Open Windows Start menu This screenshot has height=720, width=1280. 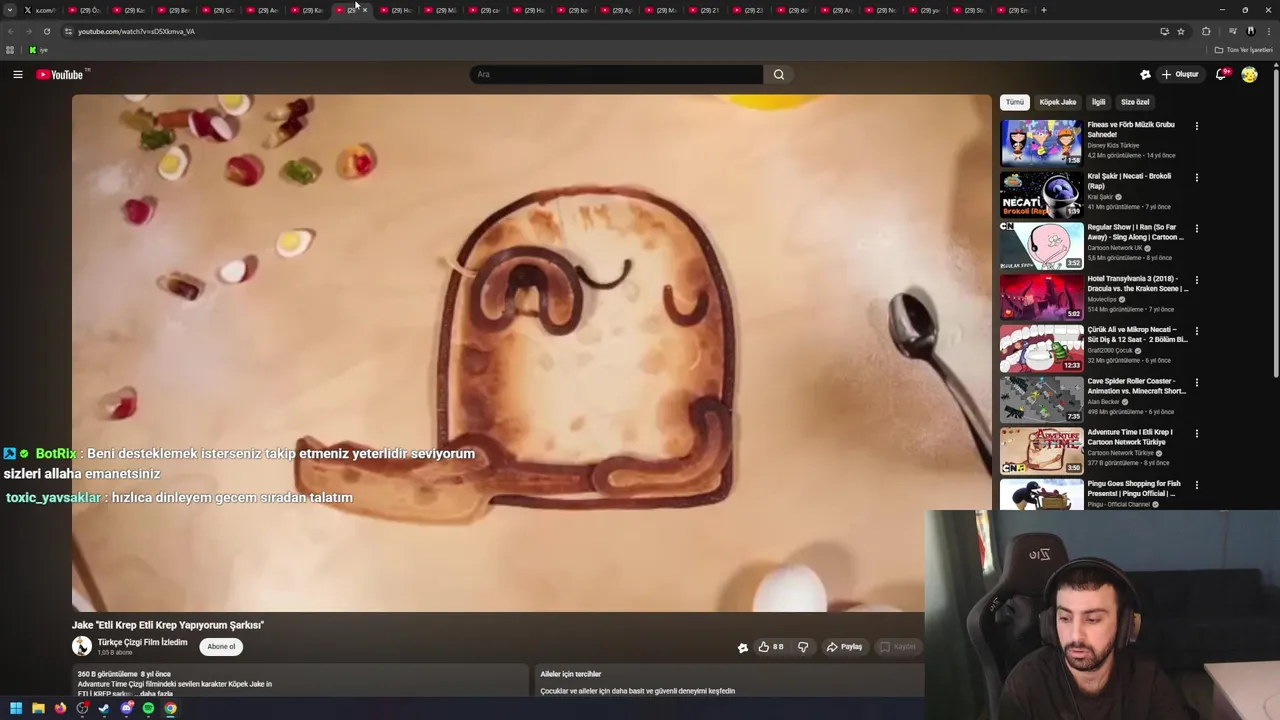tap(16, 708)
